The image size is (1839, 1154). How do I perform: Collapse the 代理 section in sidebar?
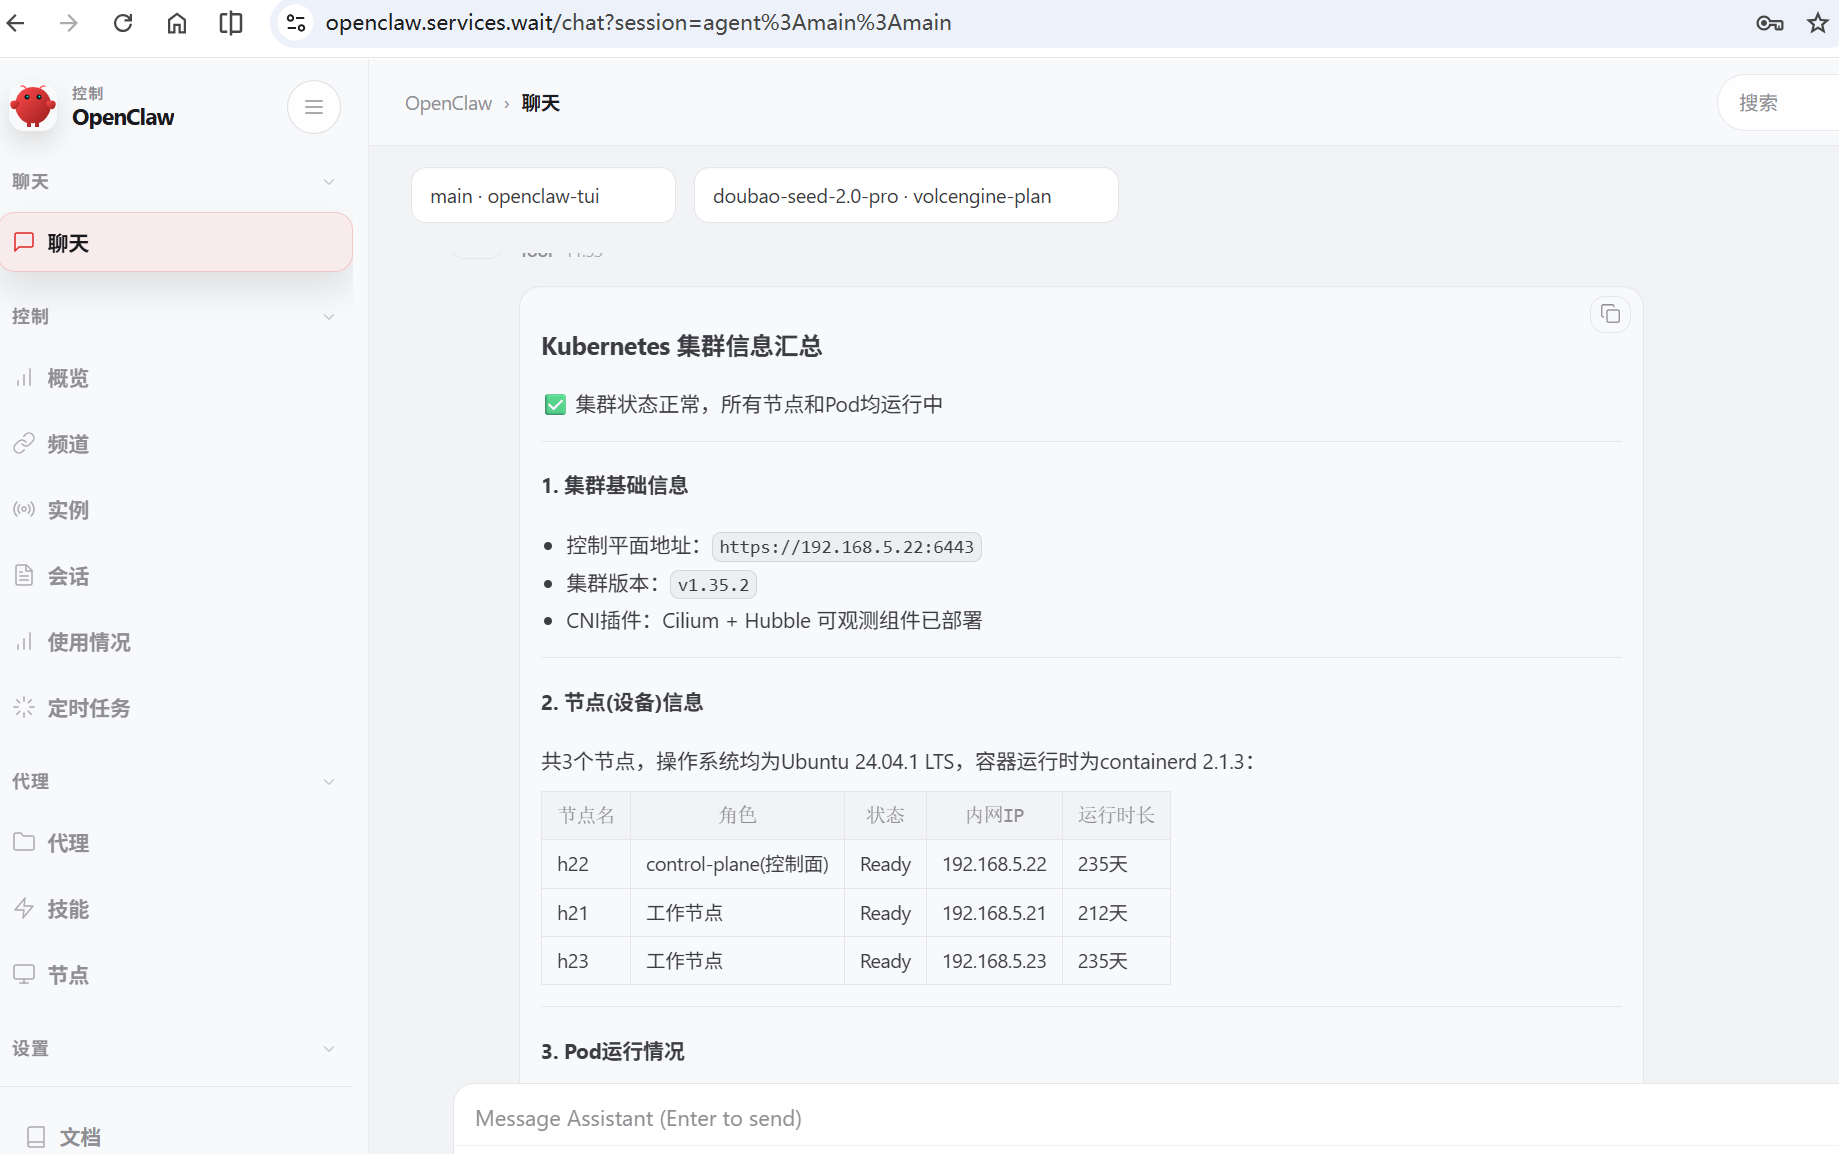pos(329,781)
